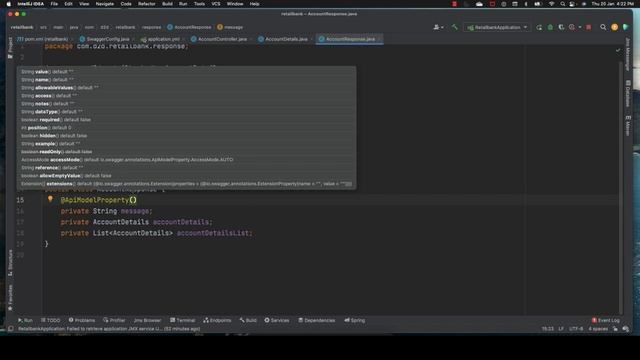Image resolution: width=640 pixels, height=360 pixels.
Task: Open the RetailbankApplication run configuration dropdown
Action: (497, 27)
